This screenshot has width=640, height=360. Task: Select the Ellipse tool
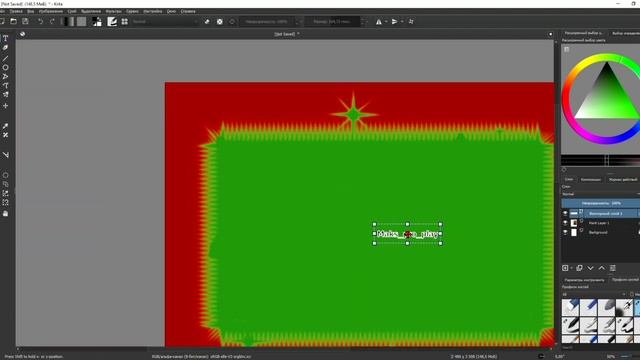(x=5, y=67)
